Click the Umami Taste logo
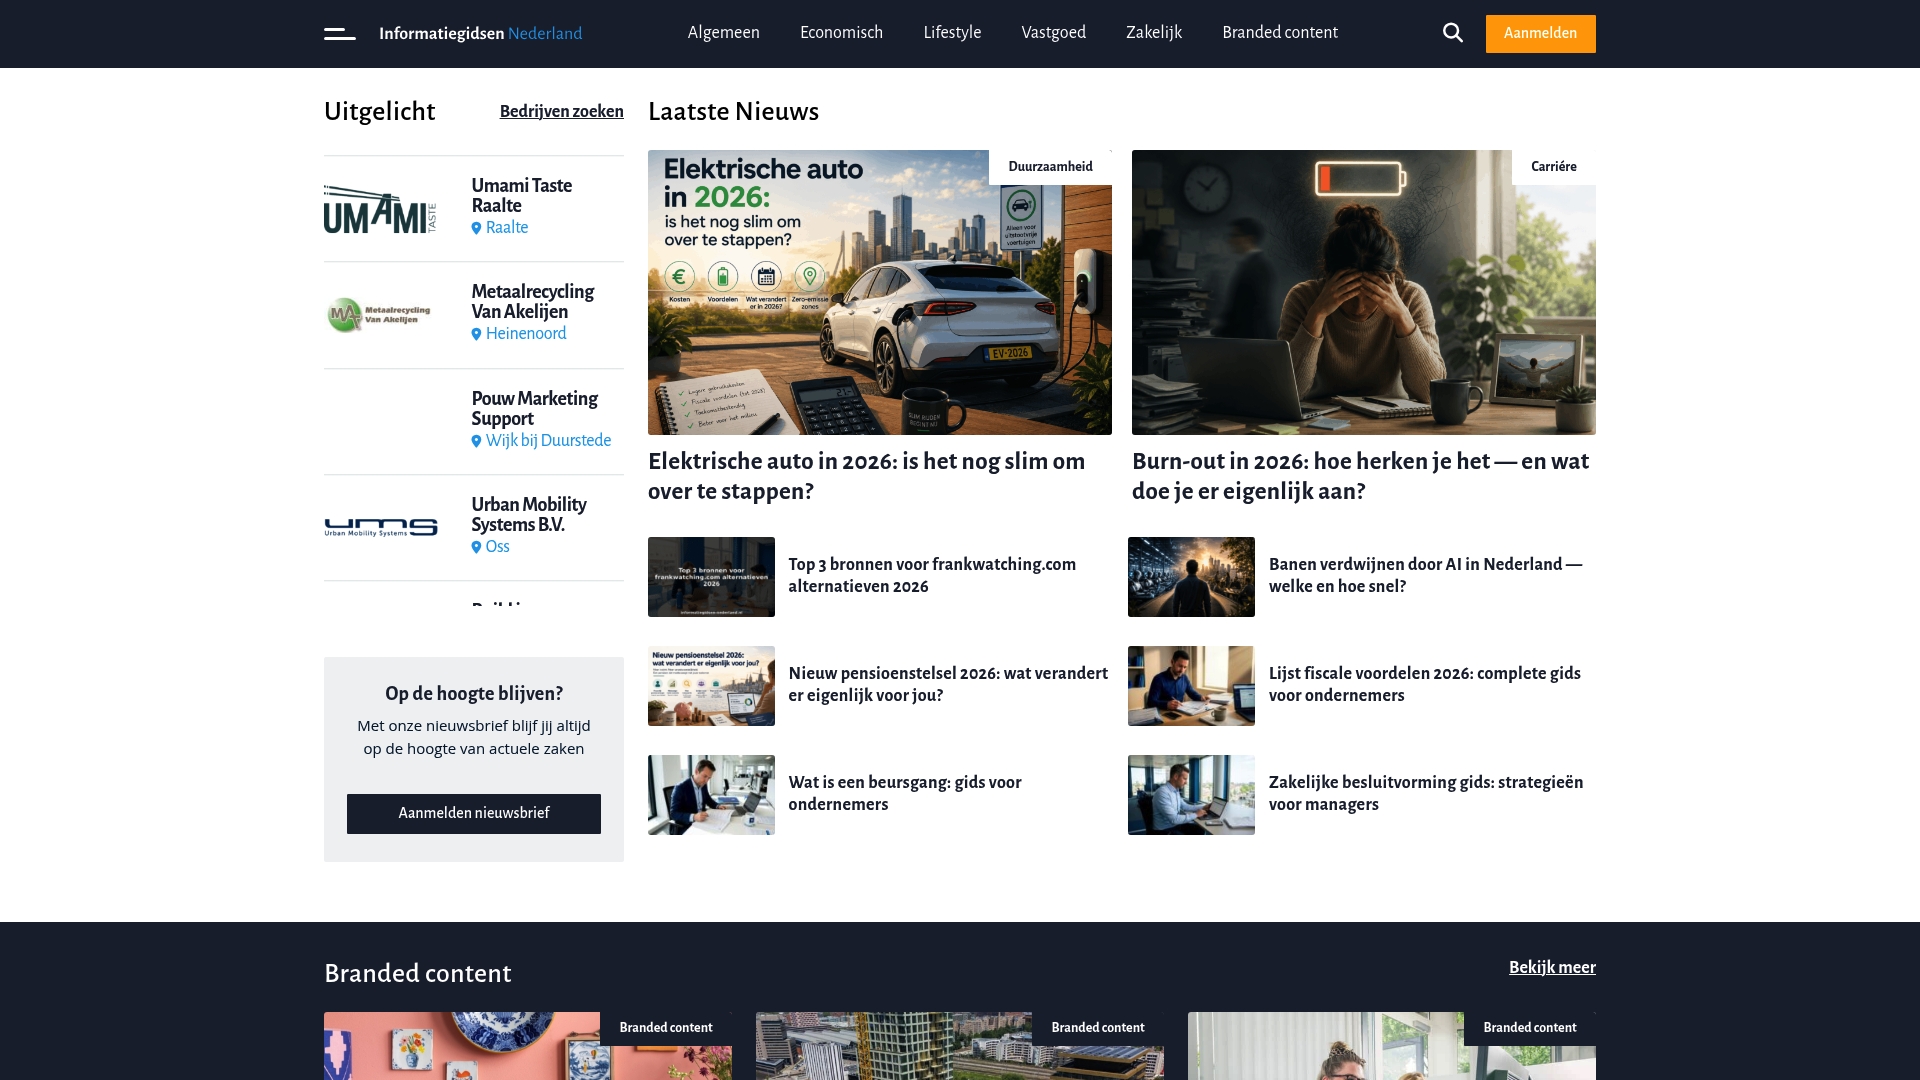The image size is (1920, 1080). point(380,209)
